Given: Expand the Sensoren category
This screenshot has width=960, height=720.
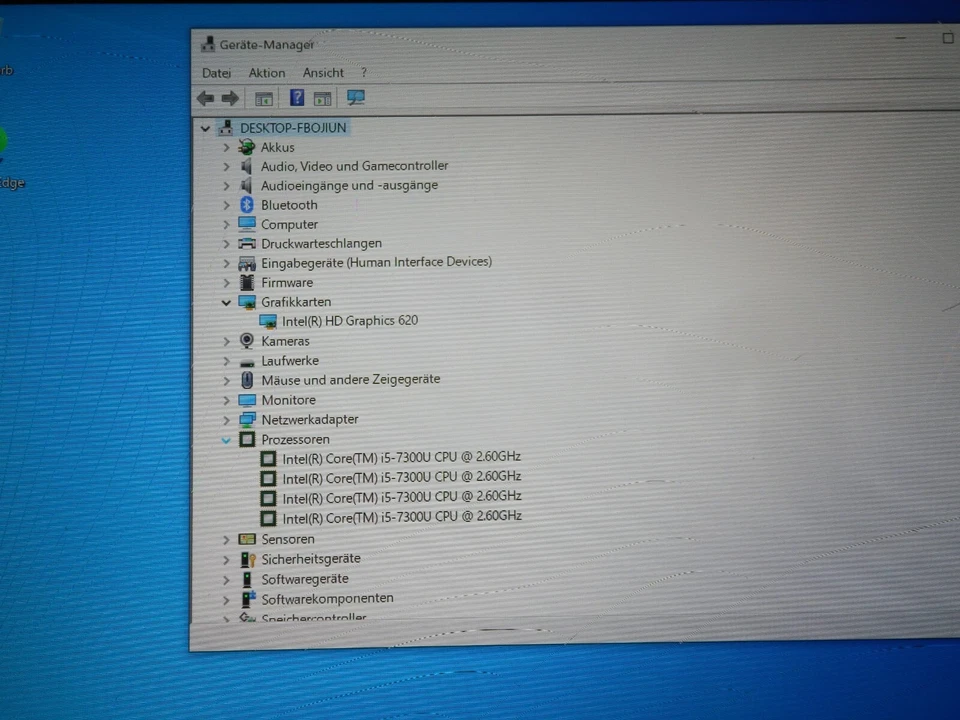Looking at the screenshot, I should coord(227,539).
